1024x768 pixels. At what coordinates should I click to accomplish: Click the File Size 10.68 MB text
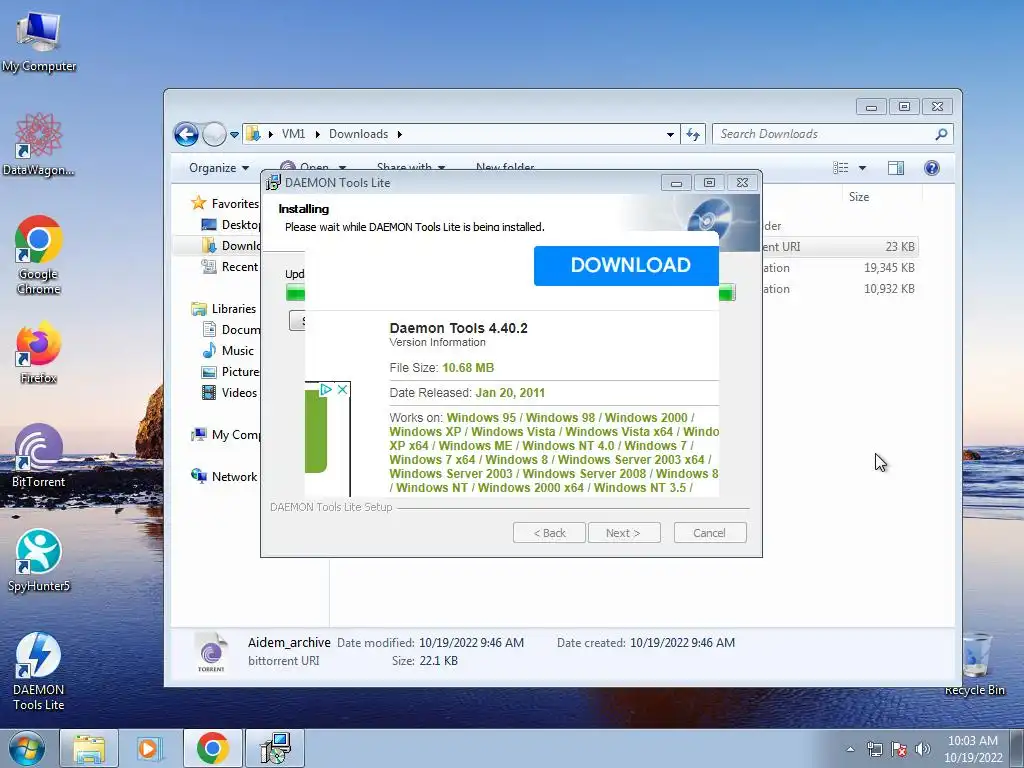pos(441,368)
